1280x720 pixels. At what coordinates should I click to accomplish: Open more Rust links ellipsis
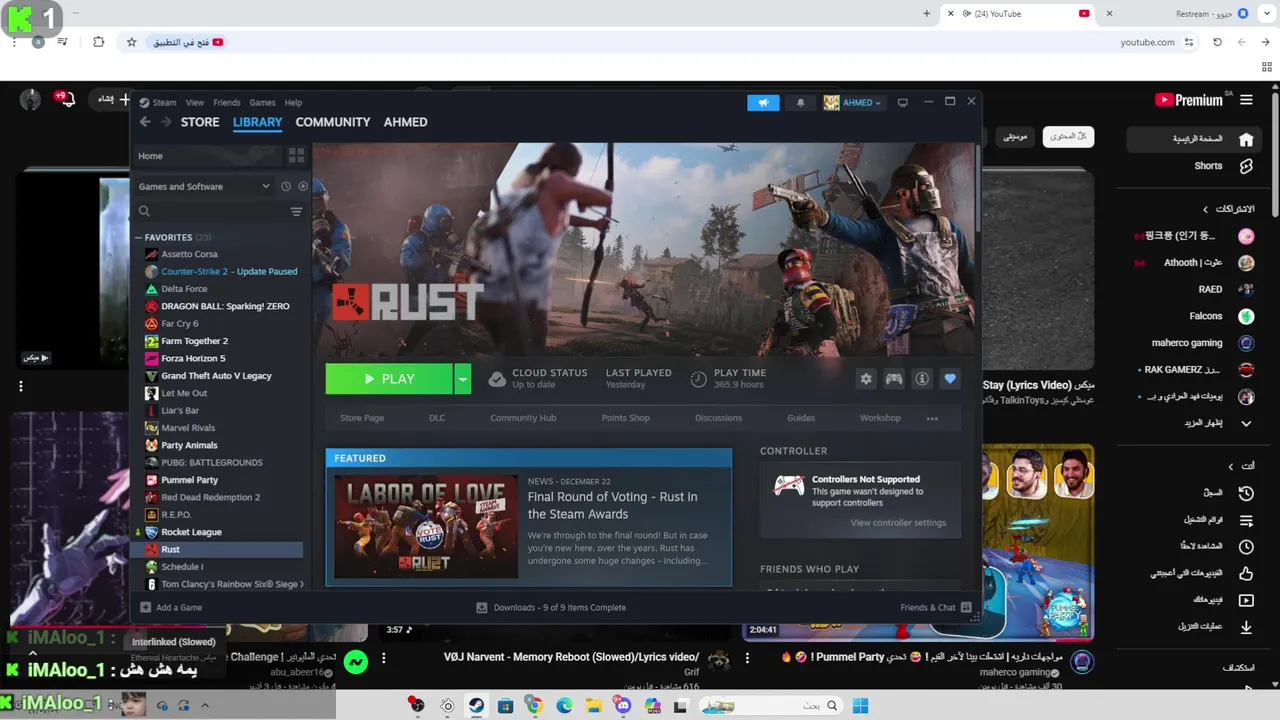click(932, 418)
